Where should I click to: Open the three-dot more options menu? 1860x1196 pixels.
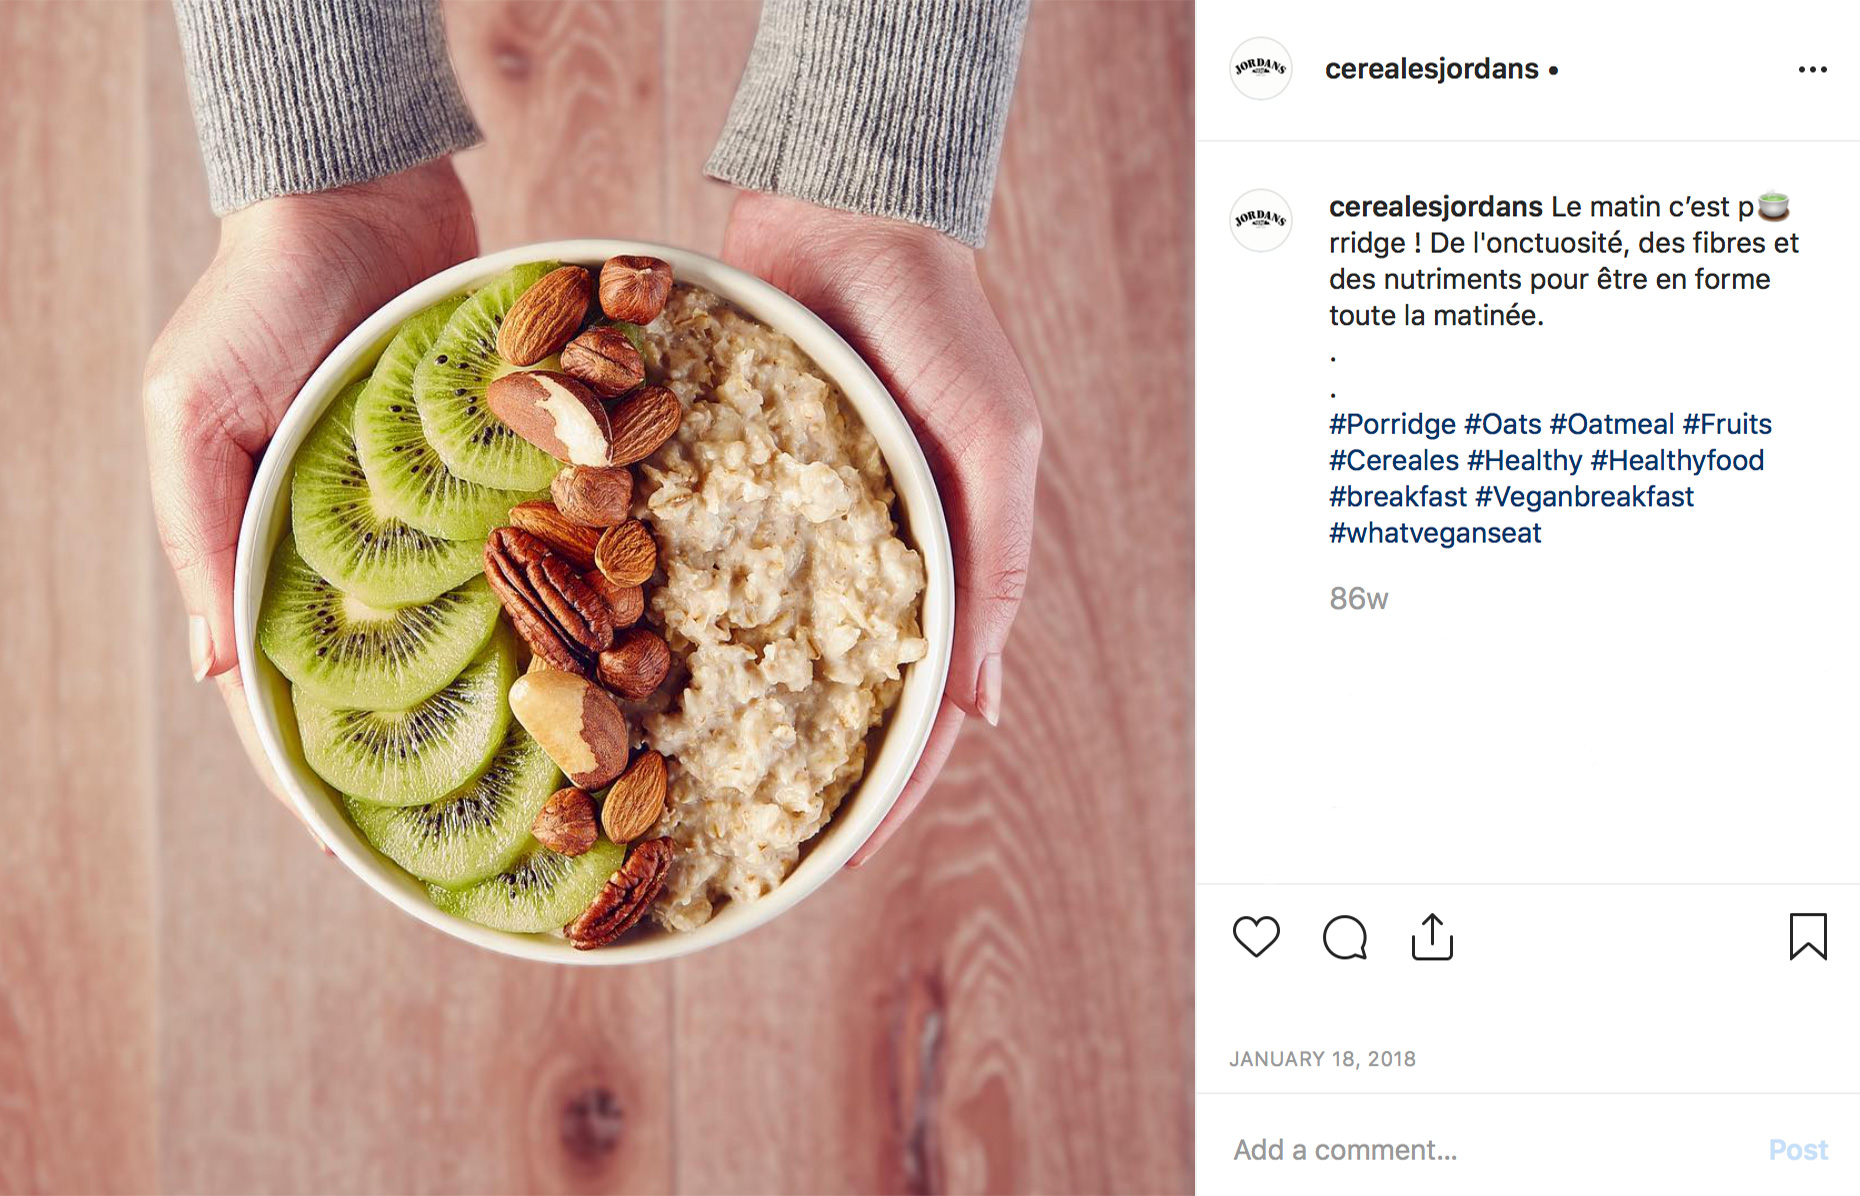tap(1812, 69)
